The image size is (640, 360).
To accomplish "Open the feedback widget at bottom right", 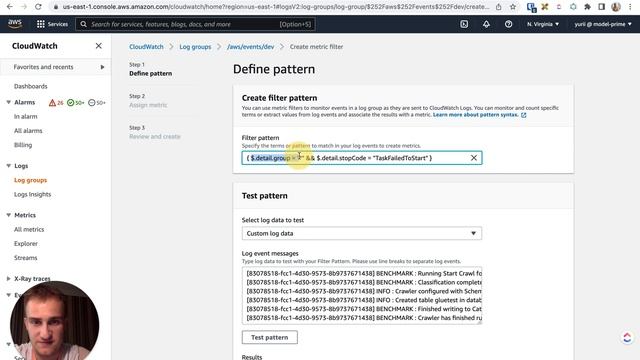I will tap(627, 337).
